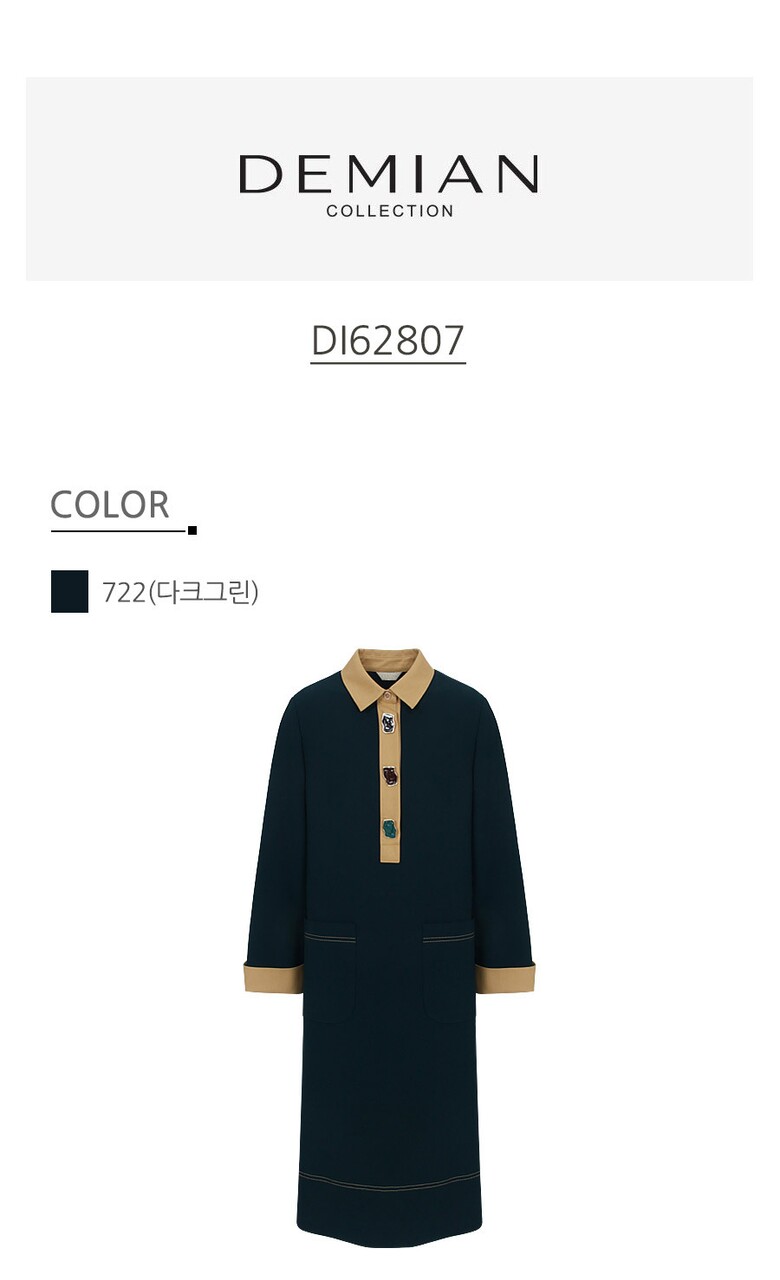Click the beige collar of the dress

[x=388, y=678]
